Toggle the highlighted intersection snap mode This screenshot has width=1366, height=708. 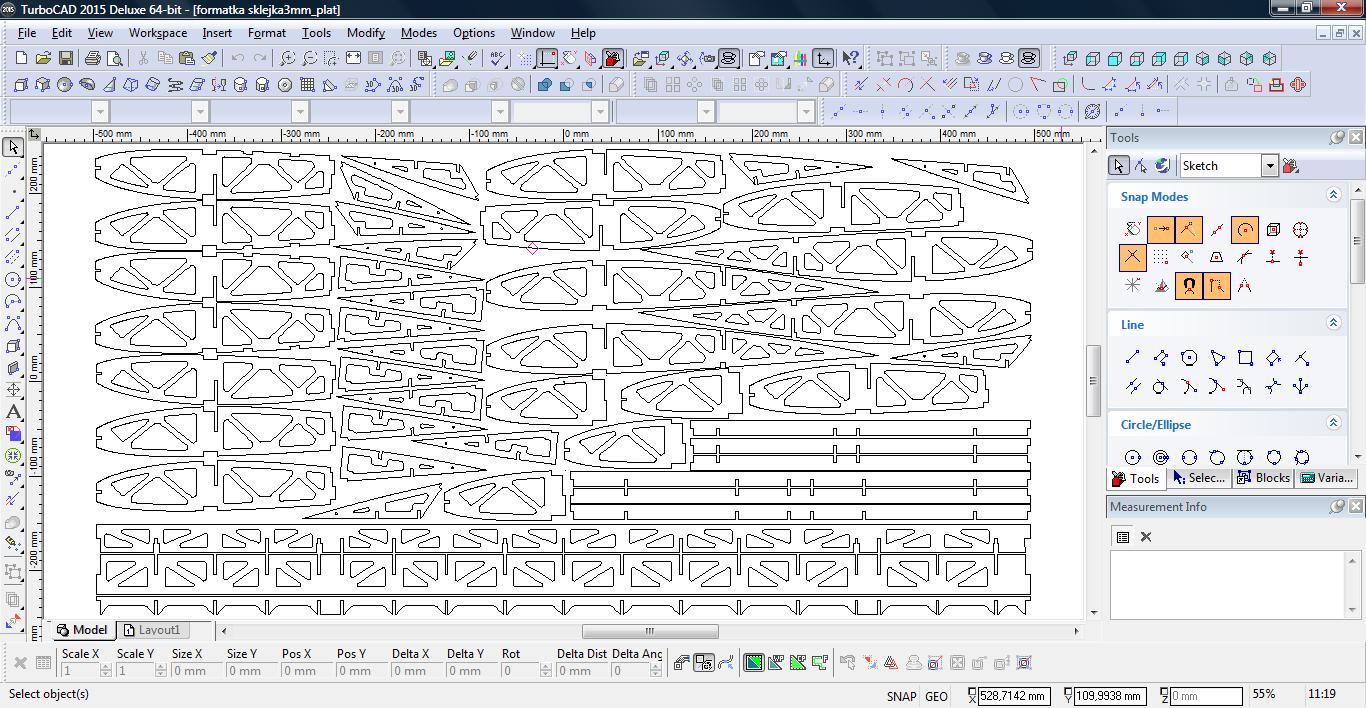pos(1132,258)
